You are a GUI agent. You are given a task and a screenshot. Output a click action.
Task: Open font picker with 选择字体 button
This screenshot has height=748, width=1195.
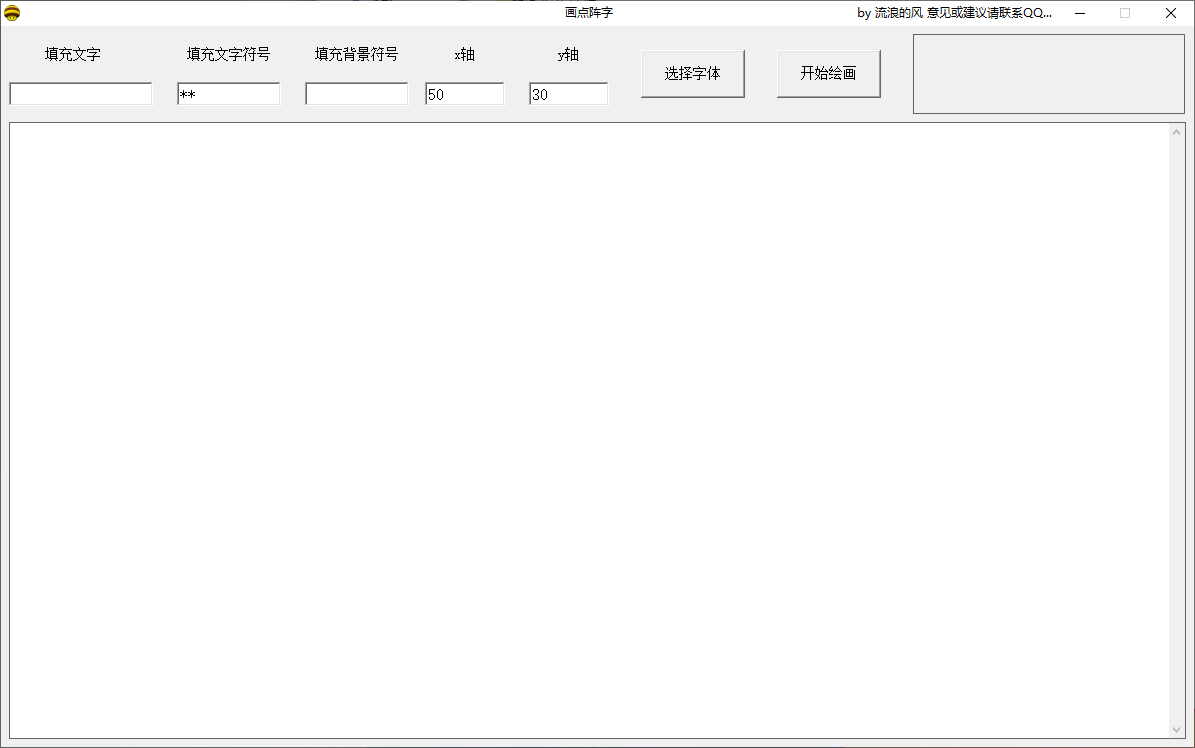[693, 74]
